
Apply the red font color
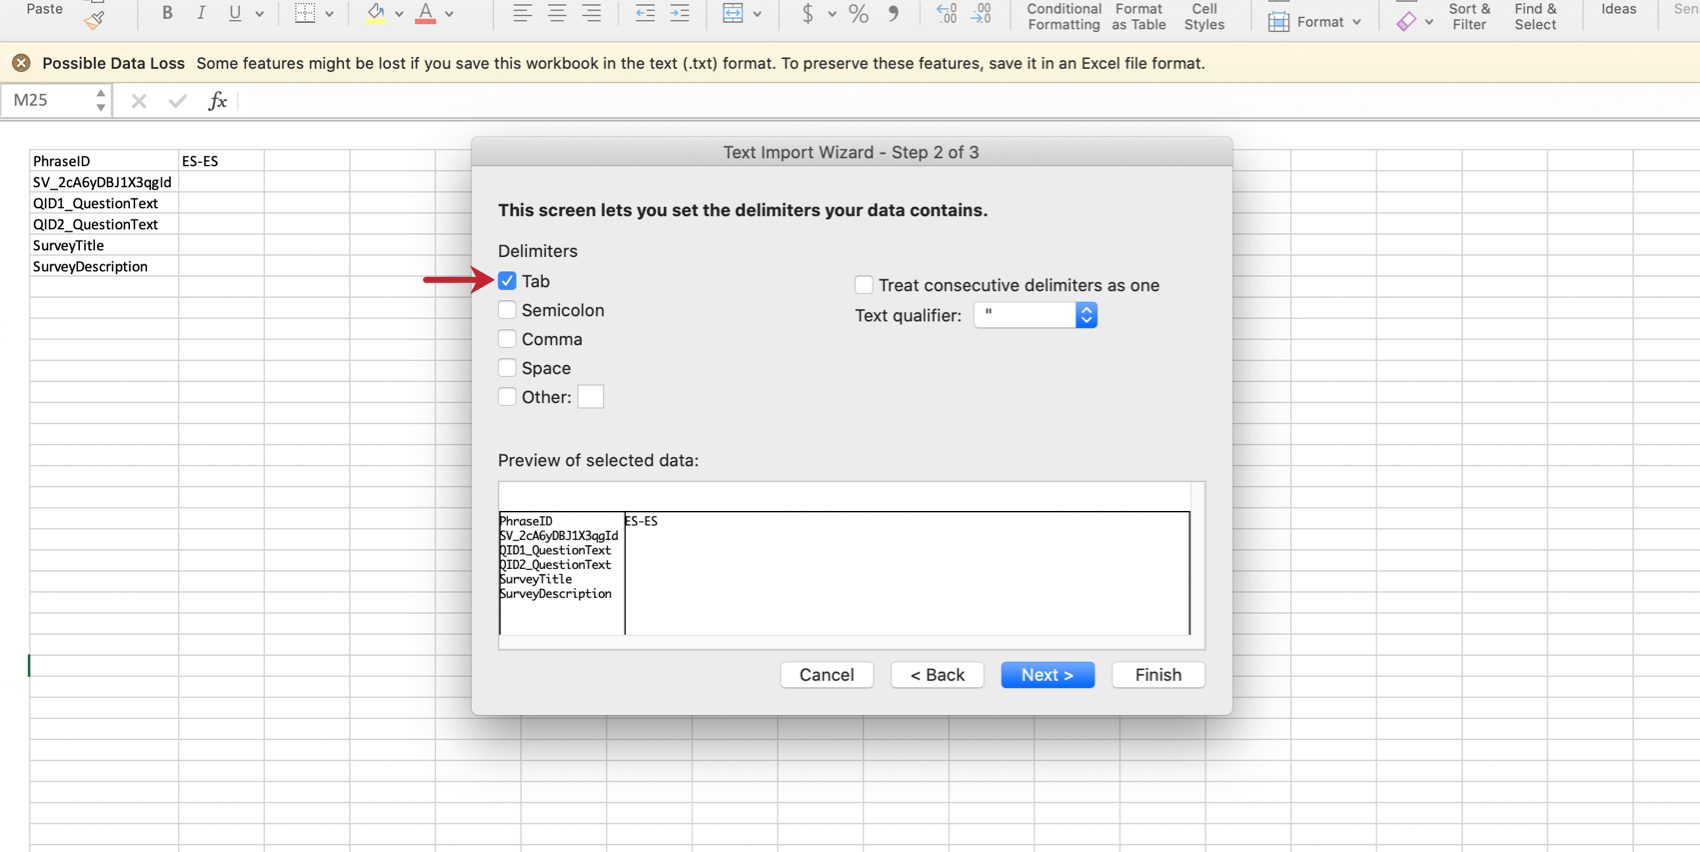click(x=425, y=13)
